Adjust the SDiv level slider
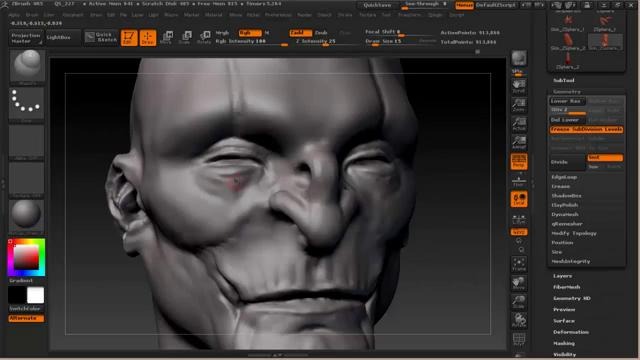The image size is (640, 360). [567, 110]
